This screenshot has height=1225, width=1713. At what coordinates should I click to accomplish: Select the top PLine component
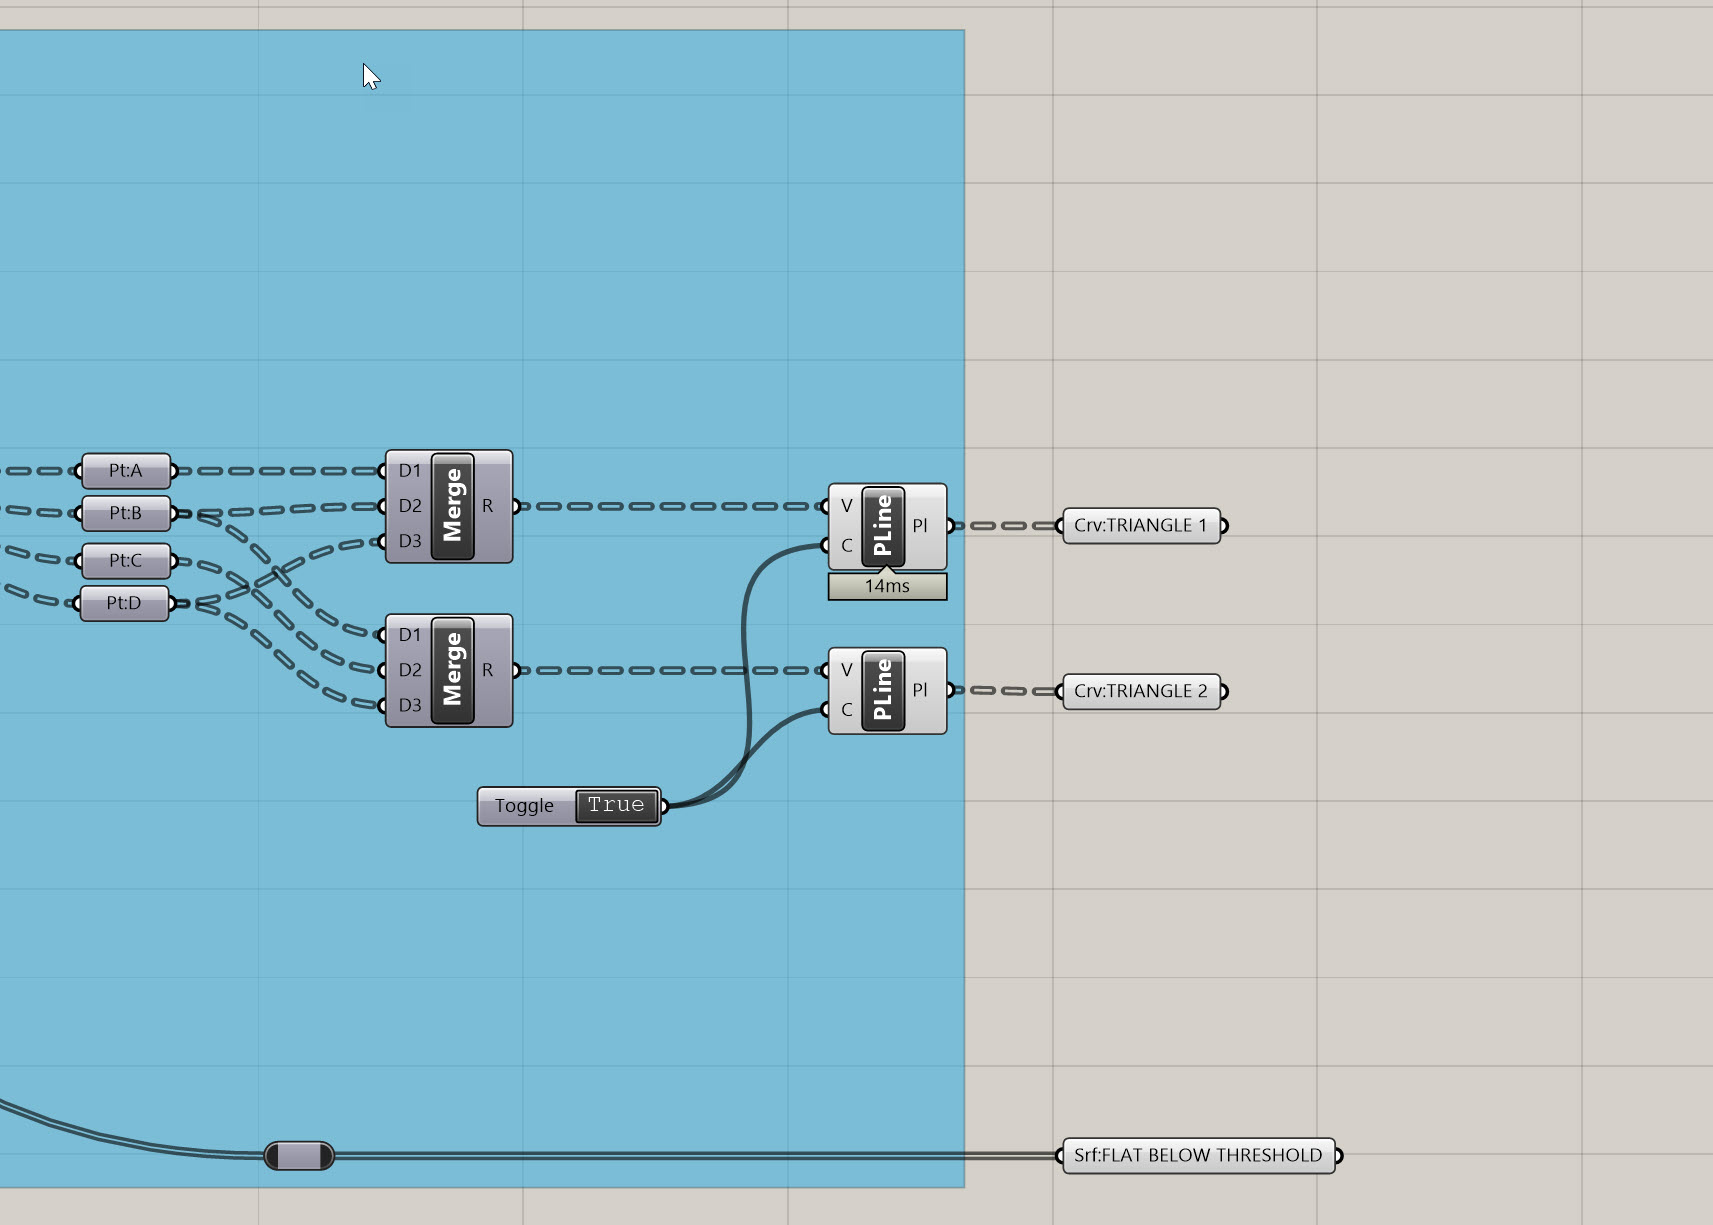click(x=882, y=526)
